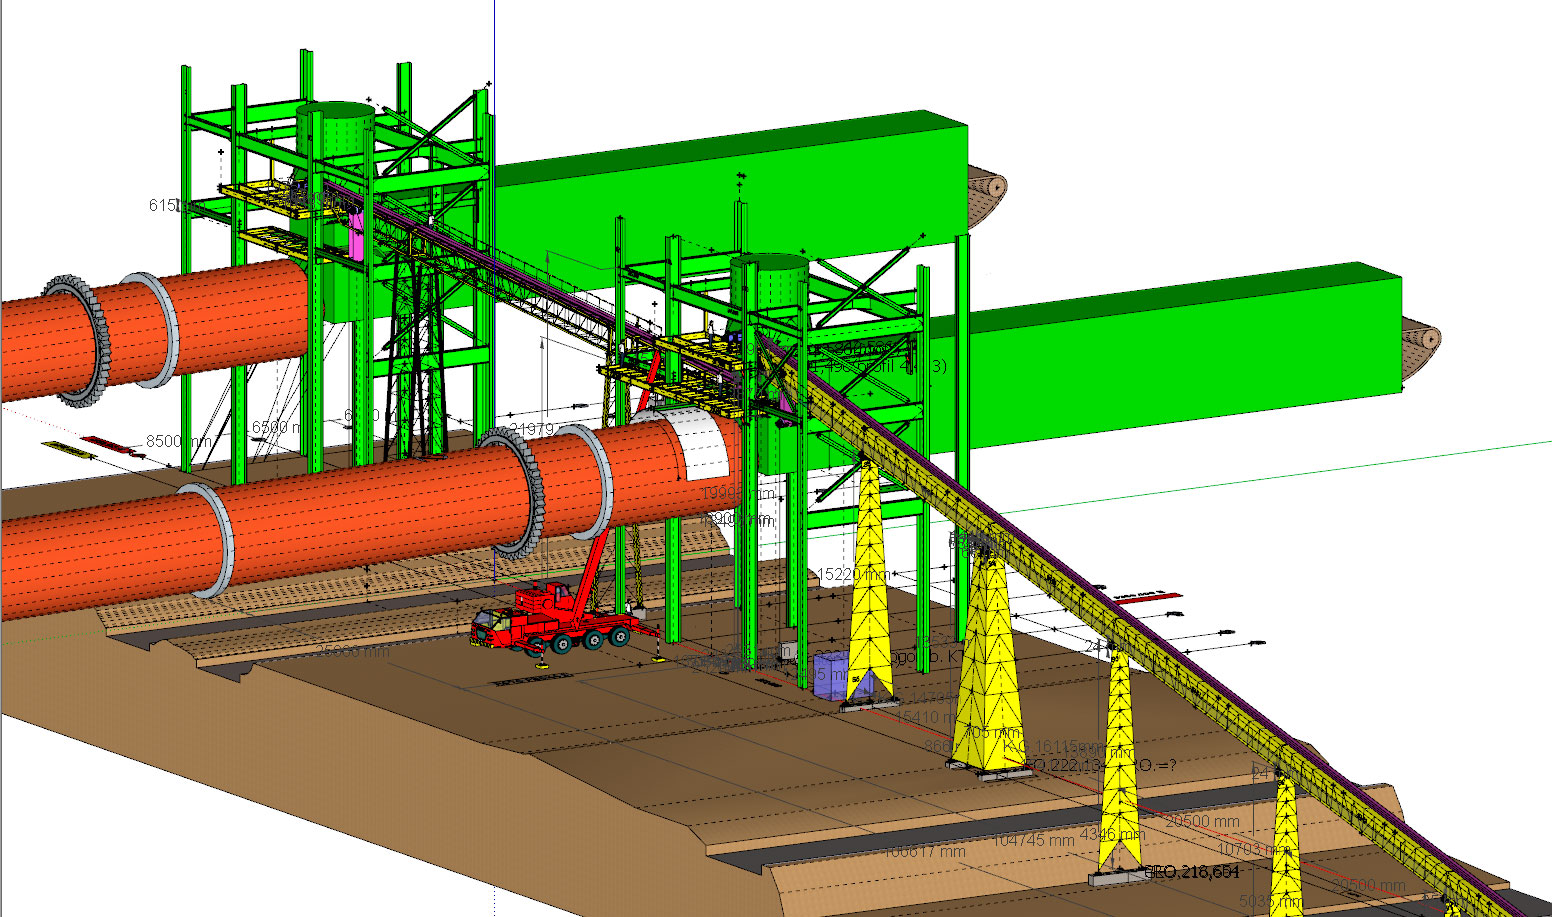
Task: Click the "15220 mm" dimension label
Action: click(x=853, y=575)
